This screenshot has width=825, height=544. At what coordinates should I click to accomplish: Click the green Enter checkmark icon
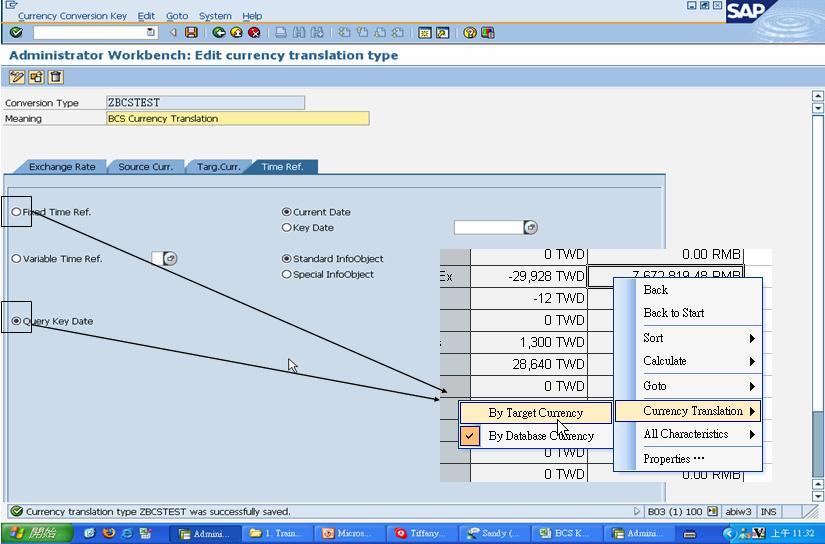pyautogui.click(x=16, y=33)
